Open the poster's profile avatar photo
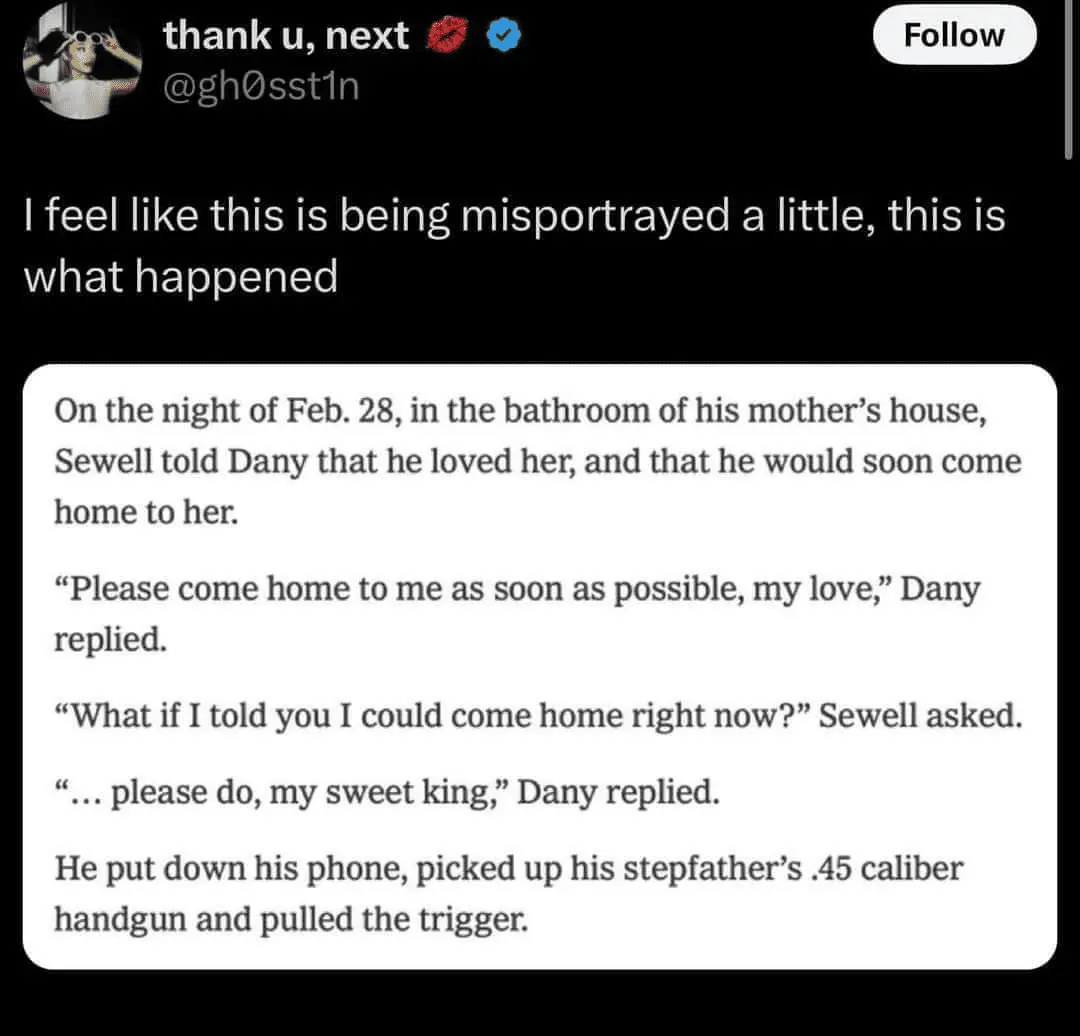The height and width of the screenshot is (1036, 1080). tap(83, 62)
